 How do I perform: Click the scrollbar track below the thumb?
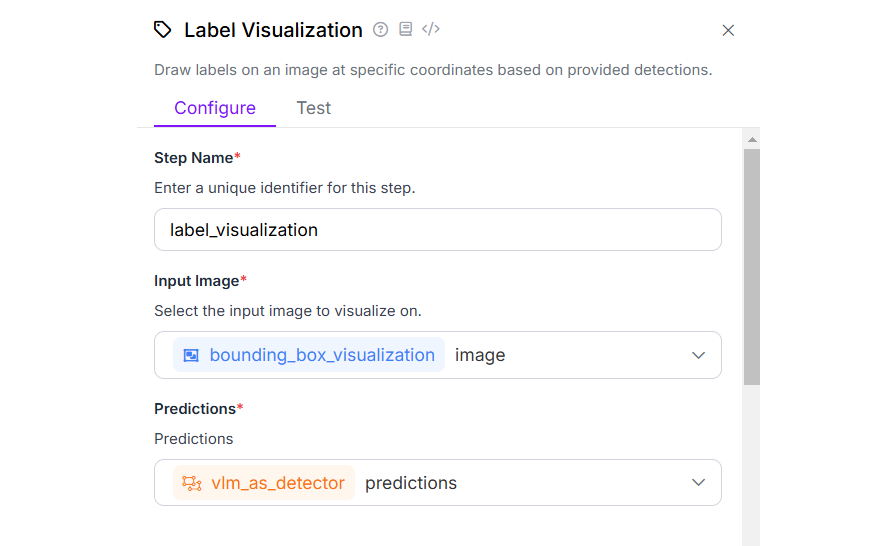coord(752,460)
